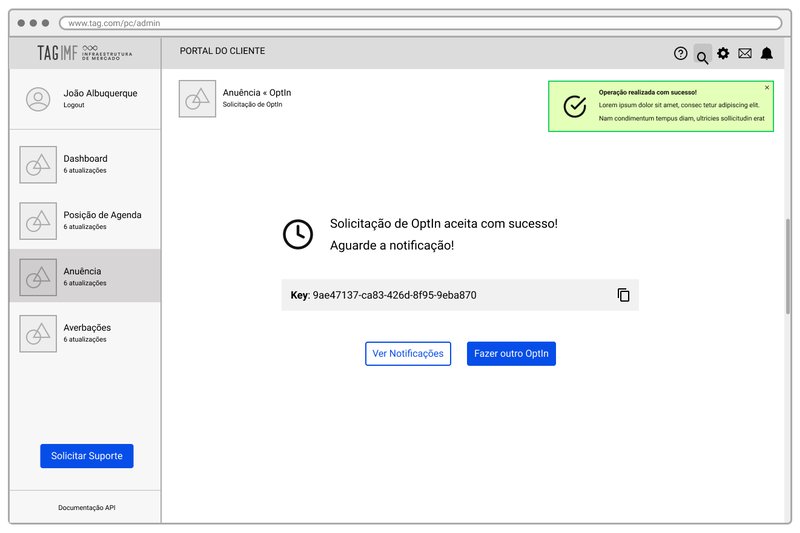Copy the OptIn key to clipboard
Image resolution: width=800 pixels, height=533 pixels.
[x=623, y=295]
